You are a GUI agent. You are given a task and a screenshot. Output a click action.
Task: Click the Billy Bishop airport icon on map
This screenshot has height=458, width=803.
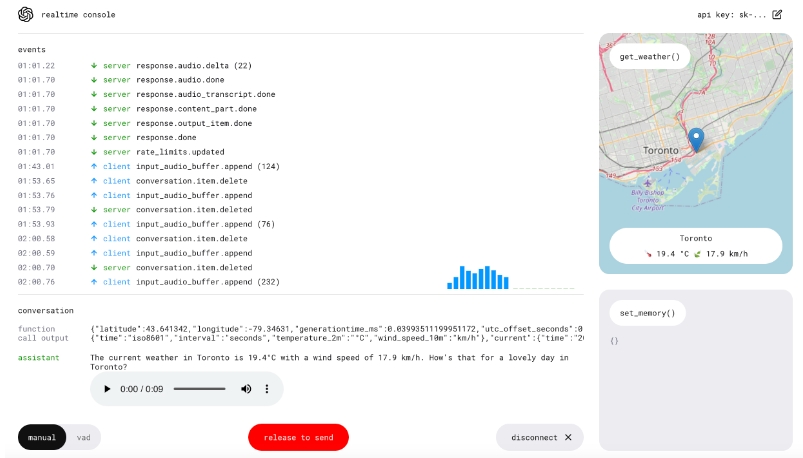tap(647, 185)
